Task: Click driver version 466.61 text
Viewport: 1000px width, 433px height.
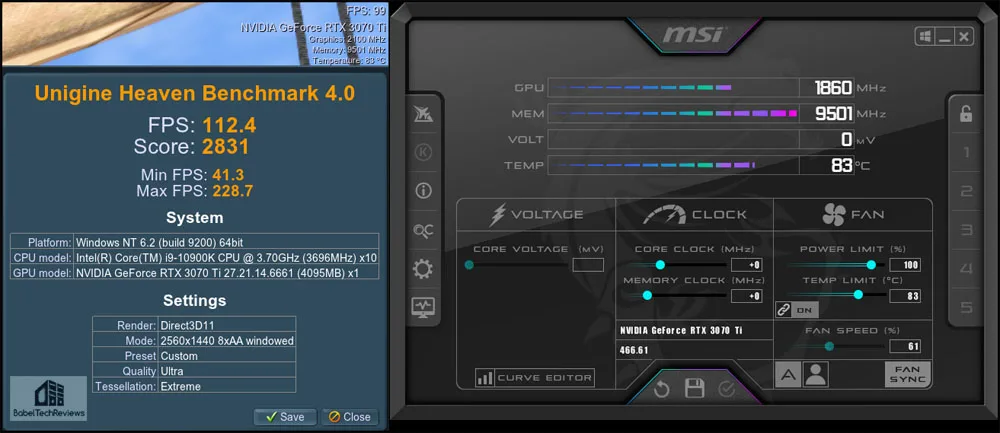Action: click(634, 350)
